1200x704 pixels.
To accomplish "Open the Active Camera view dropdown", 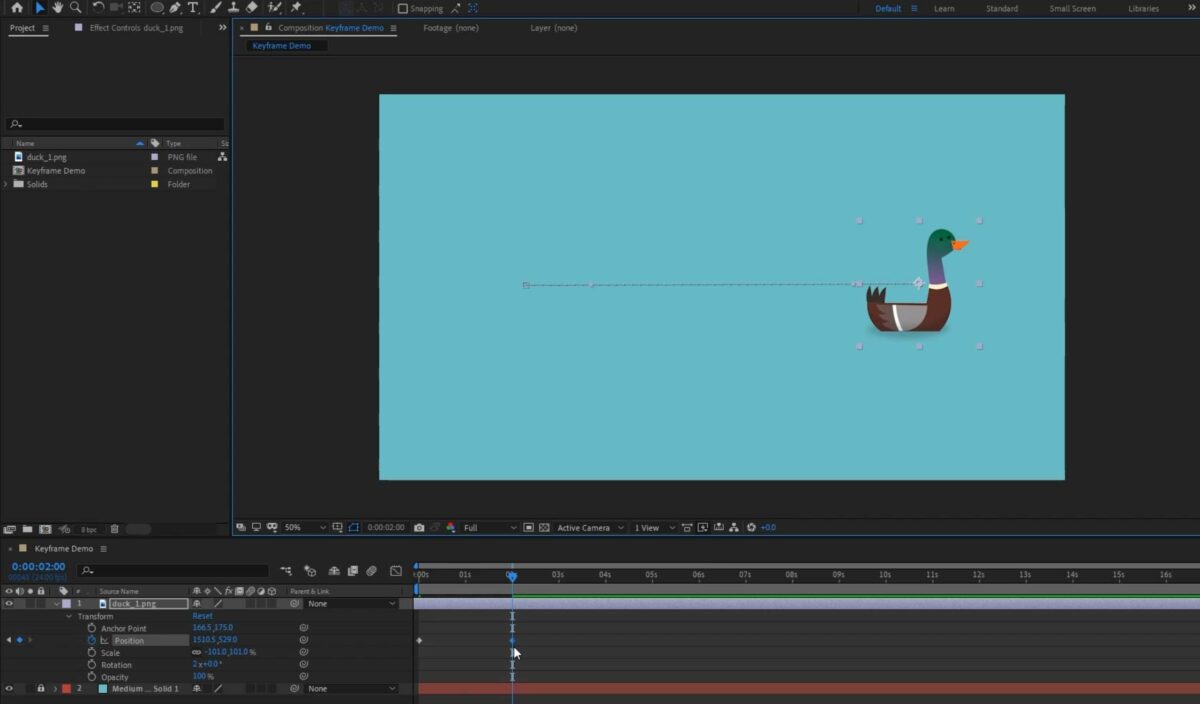I will point(588,527).
